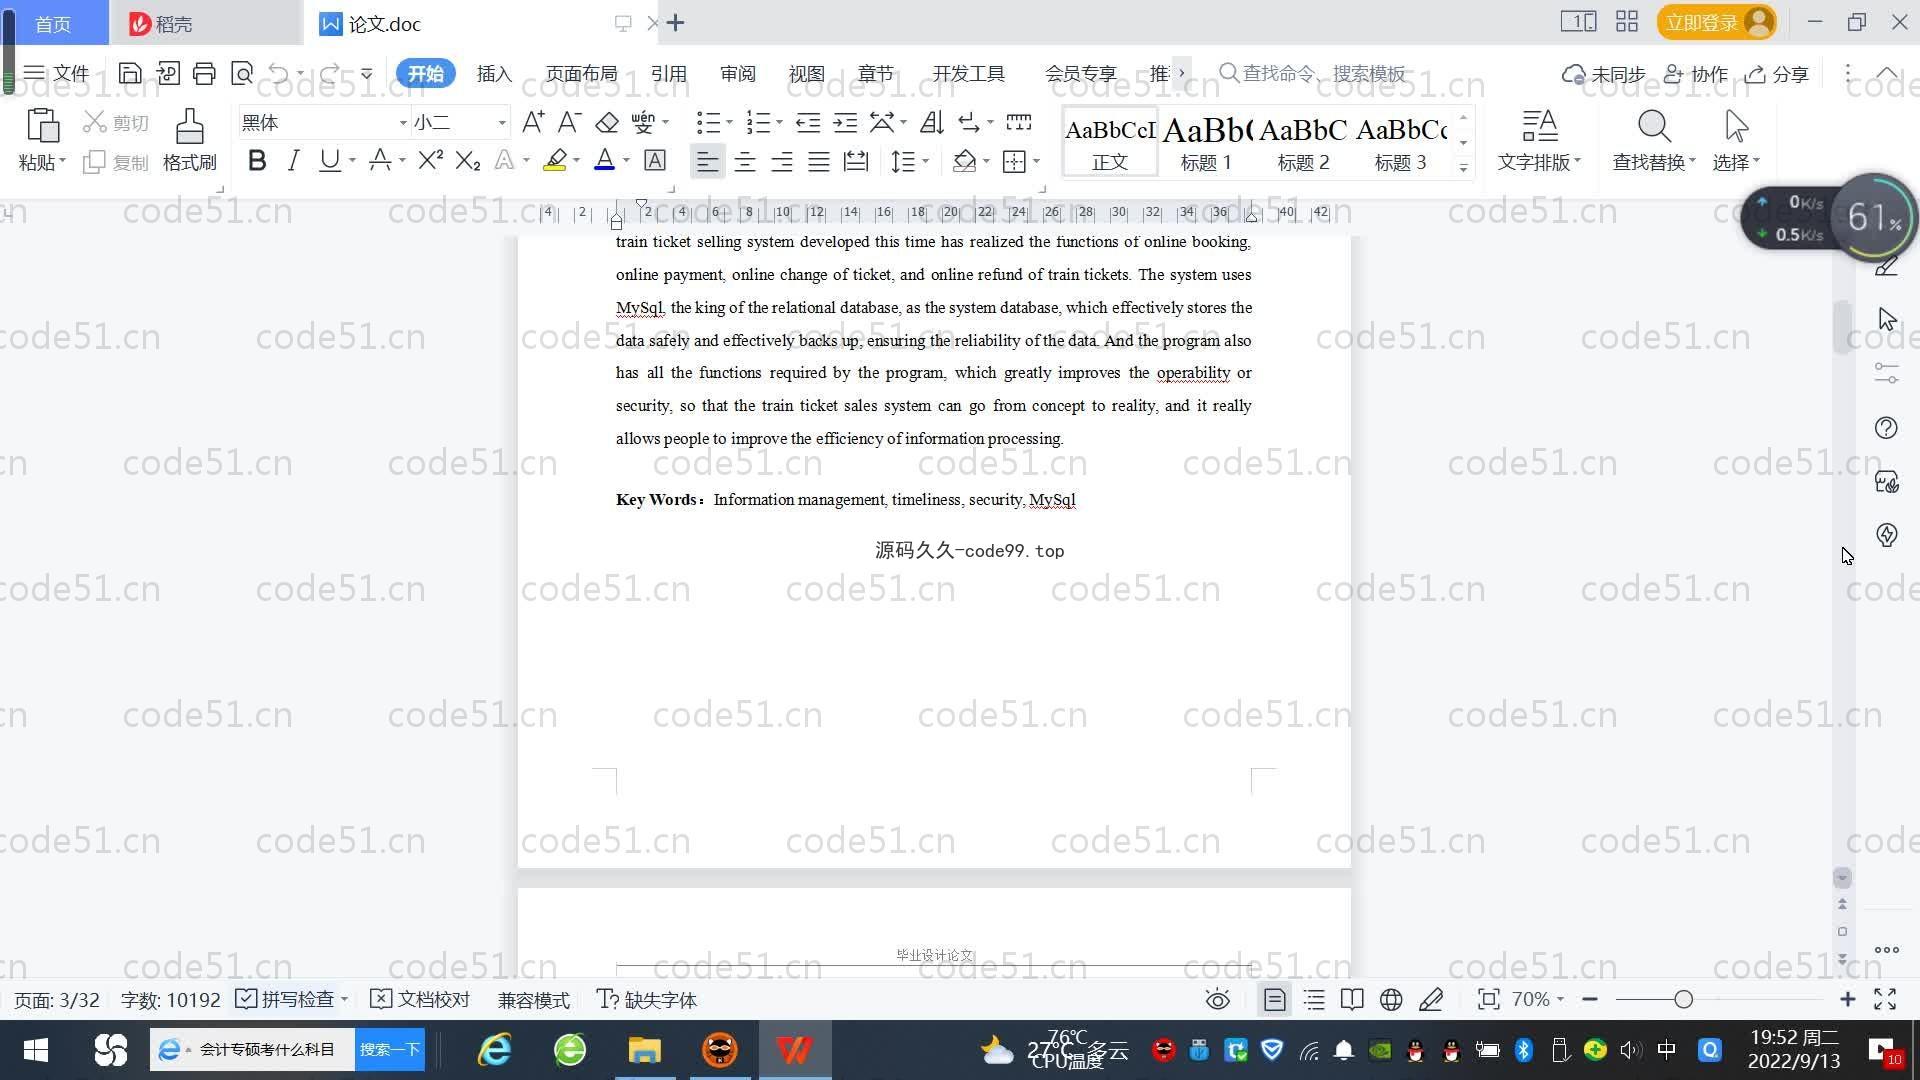
Task: Open eye protection mode icon in status bar
Action: tap(1217, 999)
